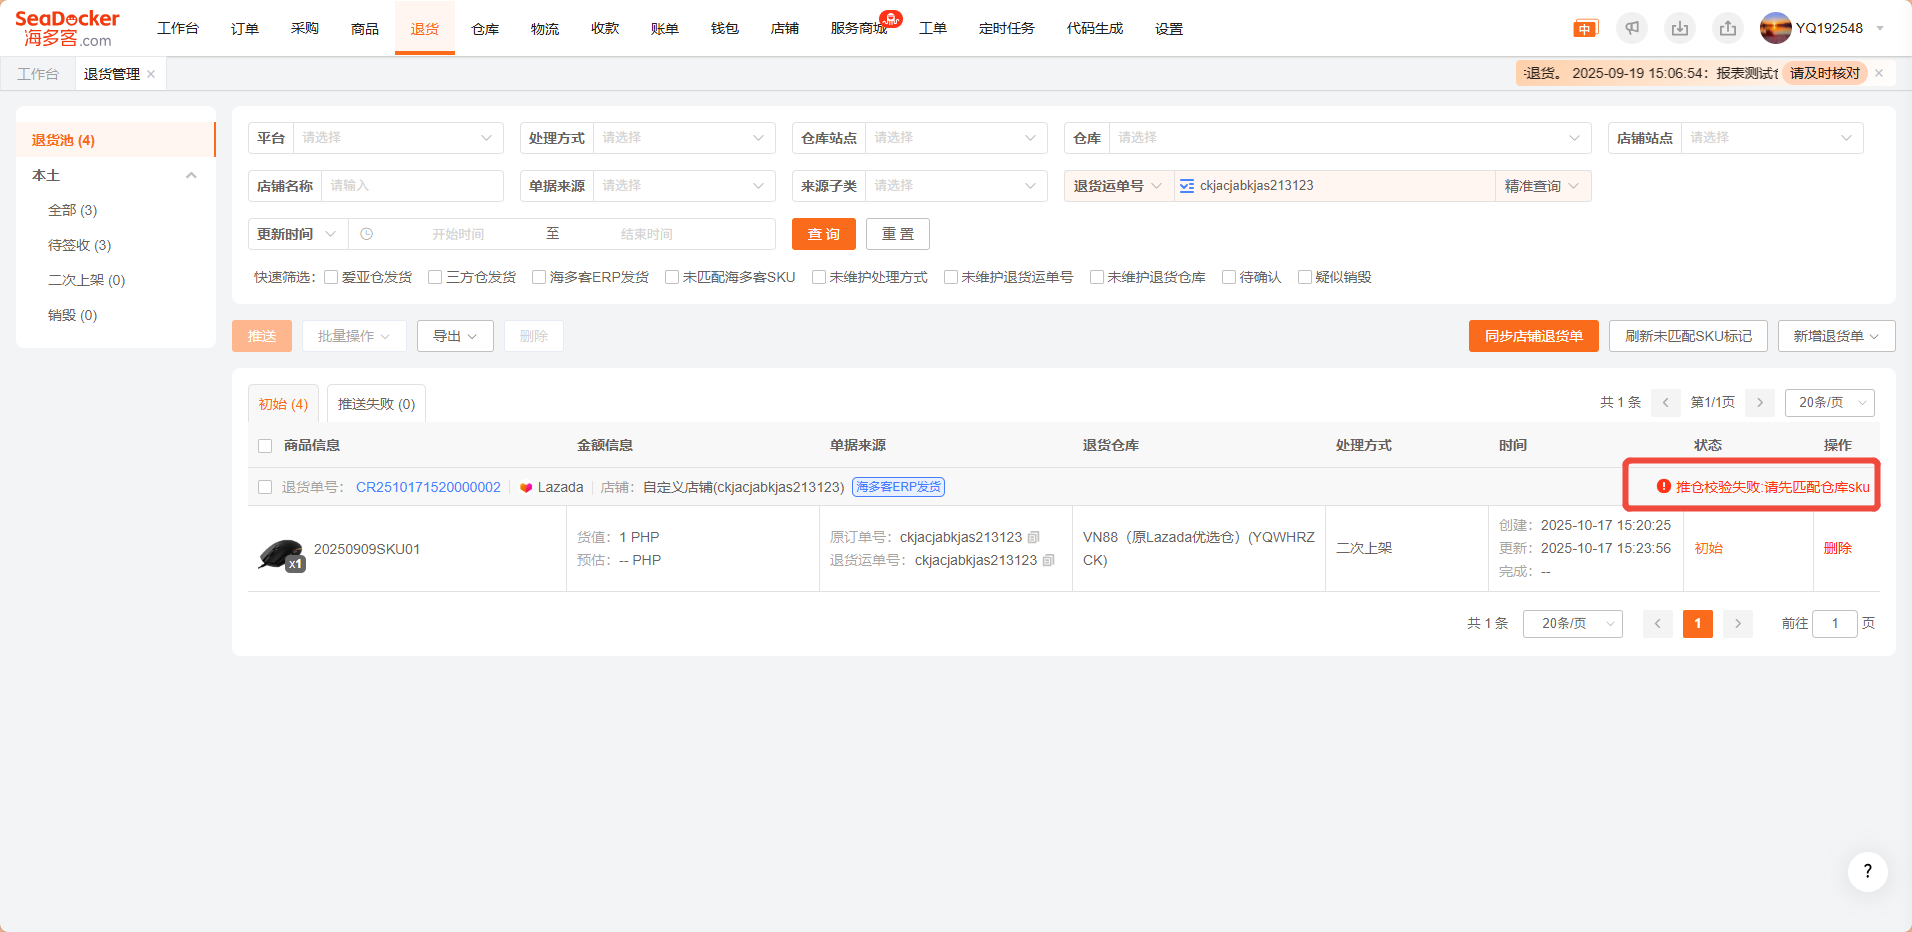This screenshot has width=1912, height=932.
Task: Open return order link CR2510171520000002
Action: (428, 487)
